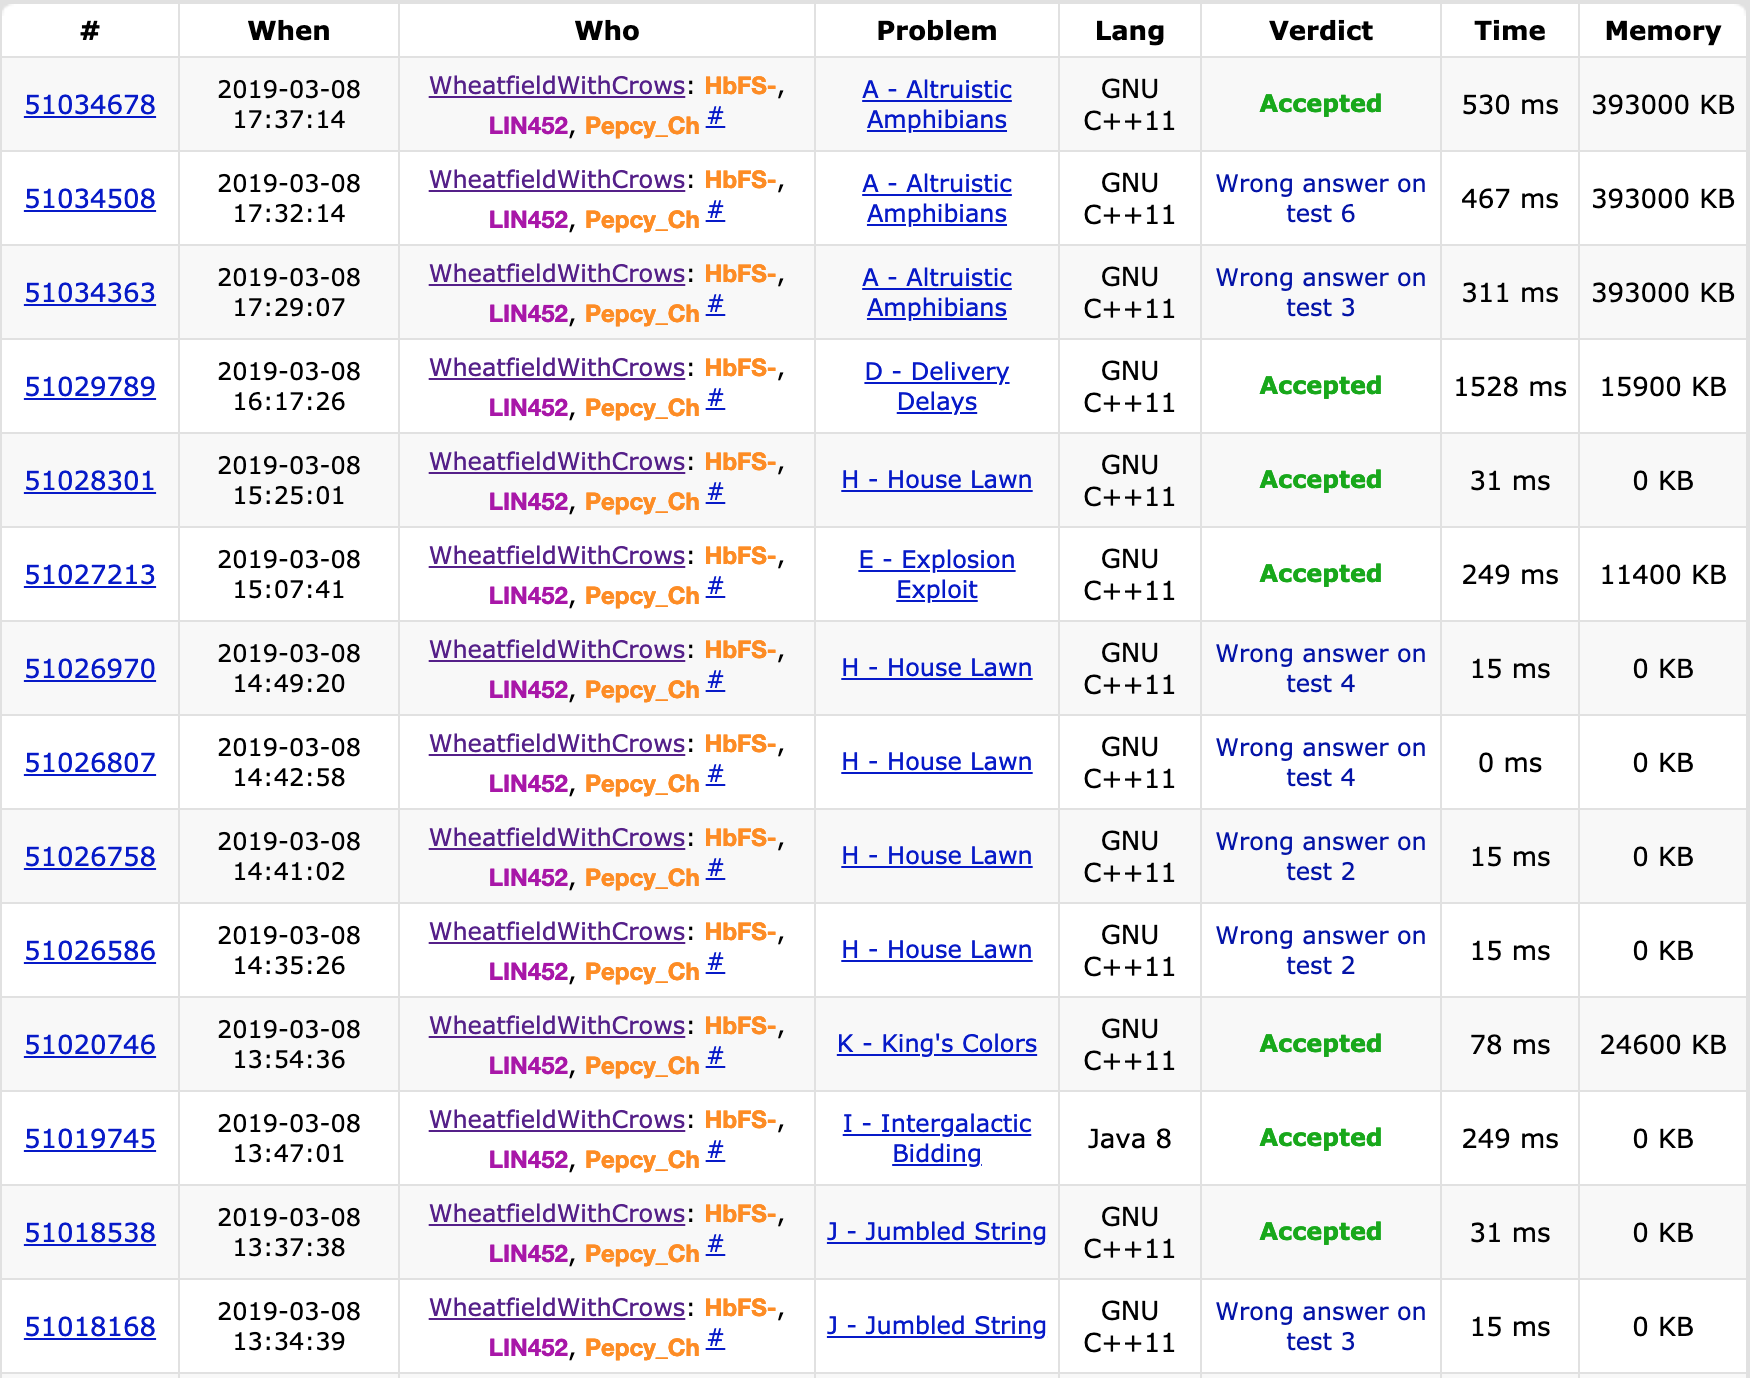Open submission 51029789 details
1750x1378 pixels.
tap(90, 387)
